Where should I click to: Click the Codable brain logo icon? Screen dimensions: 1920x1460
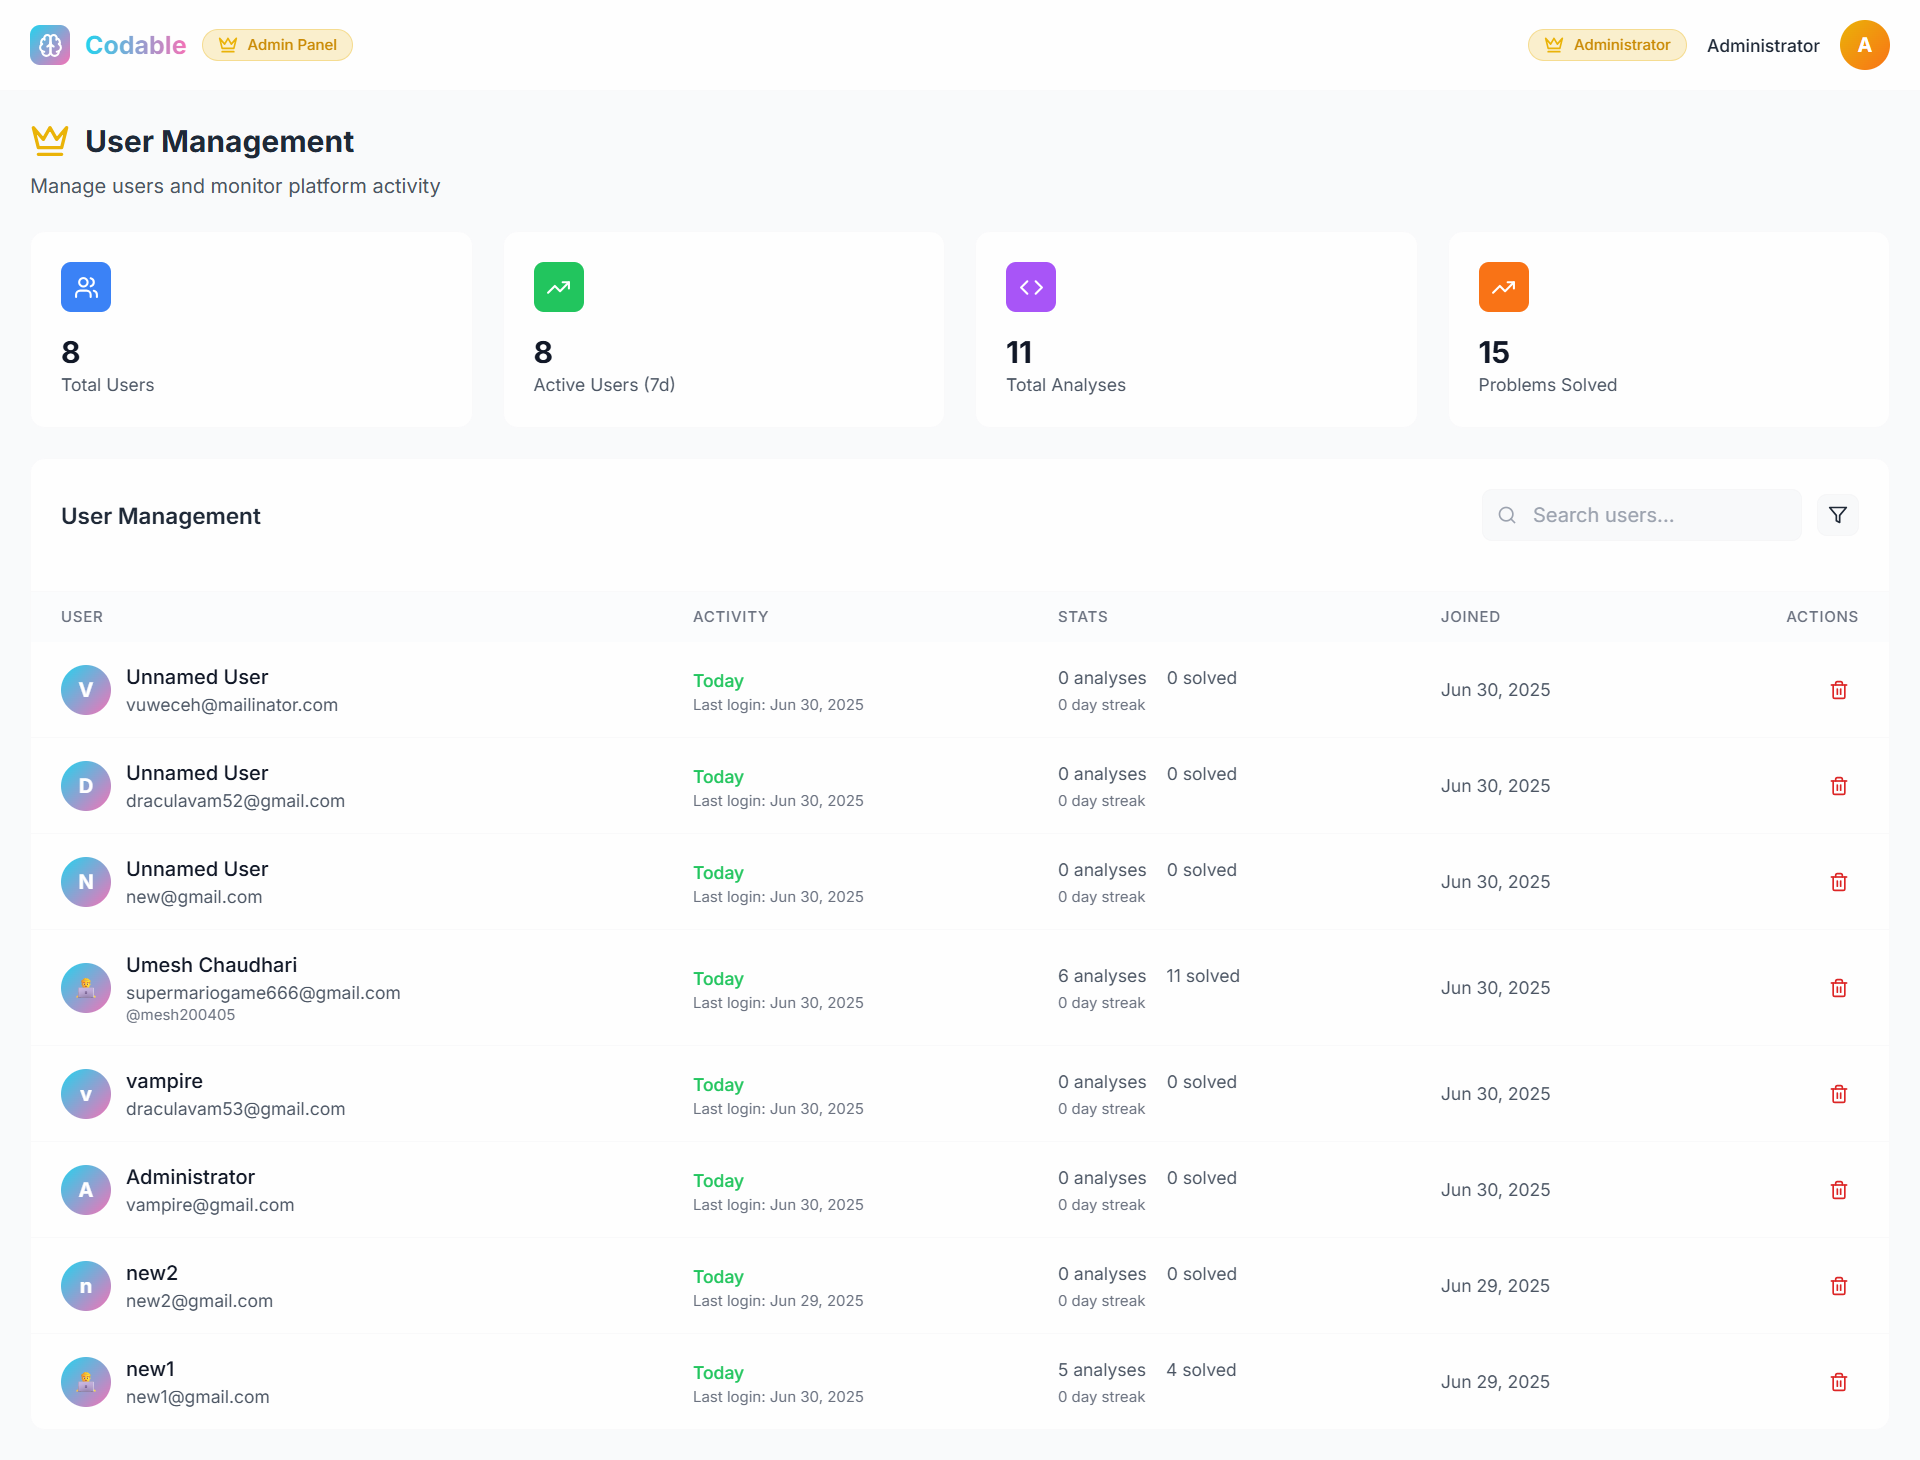[50, 45]
